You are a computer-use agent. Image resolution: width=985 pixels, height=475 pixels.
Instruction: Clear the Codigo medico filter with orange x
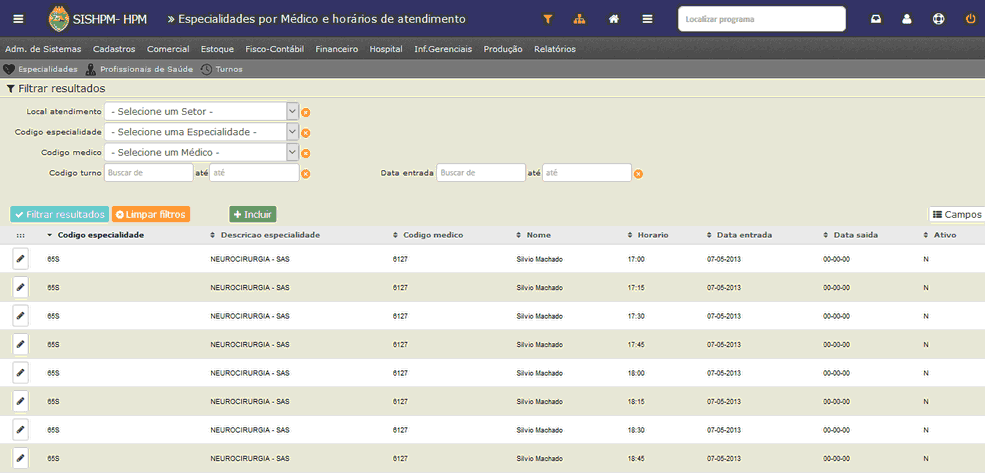coord(306,153)
